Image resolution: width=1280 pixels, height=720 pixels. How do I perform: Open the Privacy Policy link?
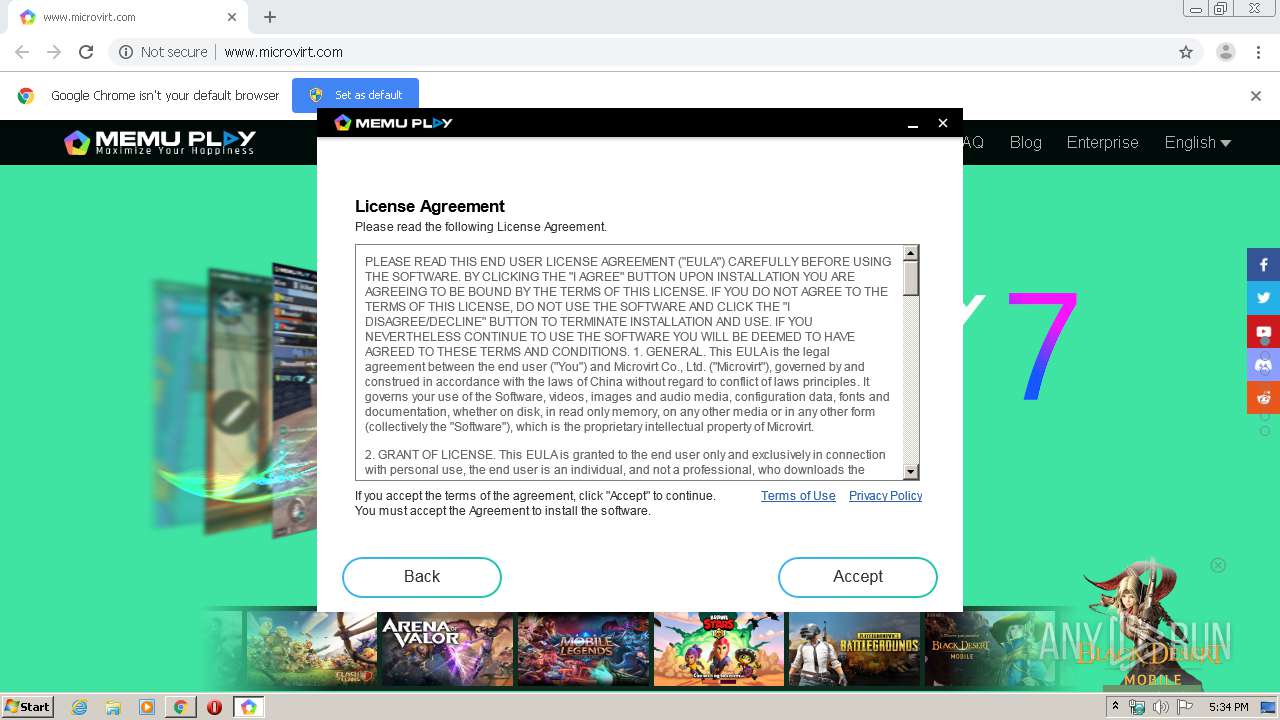coord(885,496)
